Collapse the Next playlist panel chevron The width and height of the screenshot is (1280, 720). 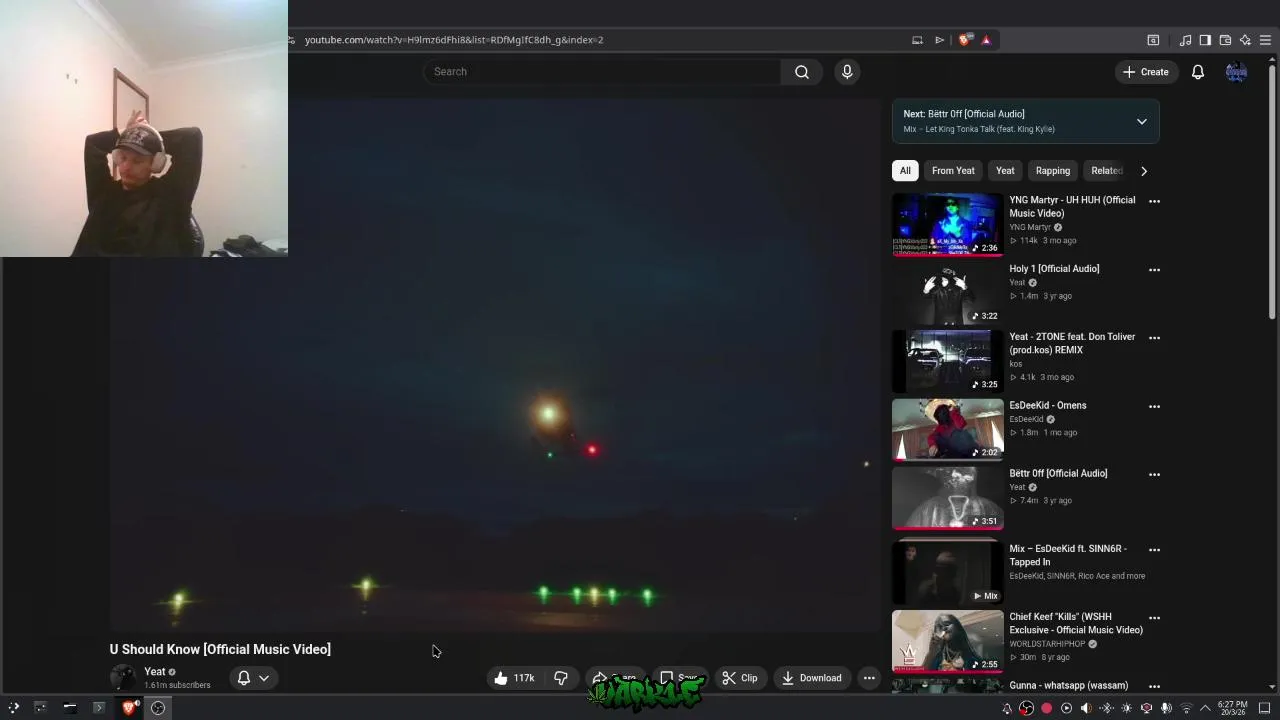[x=1142, y=121]
